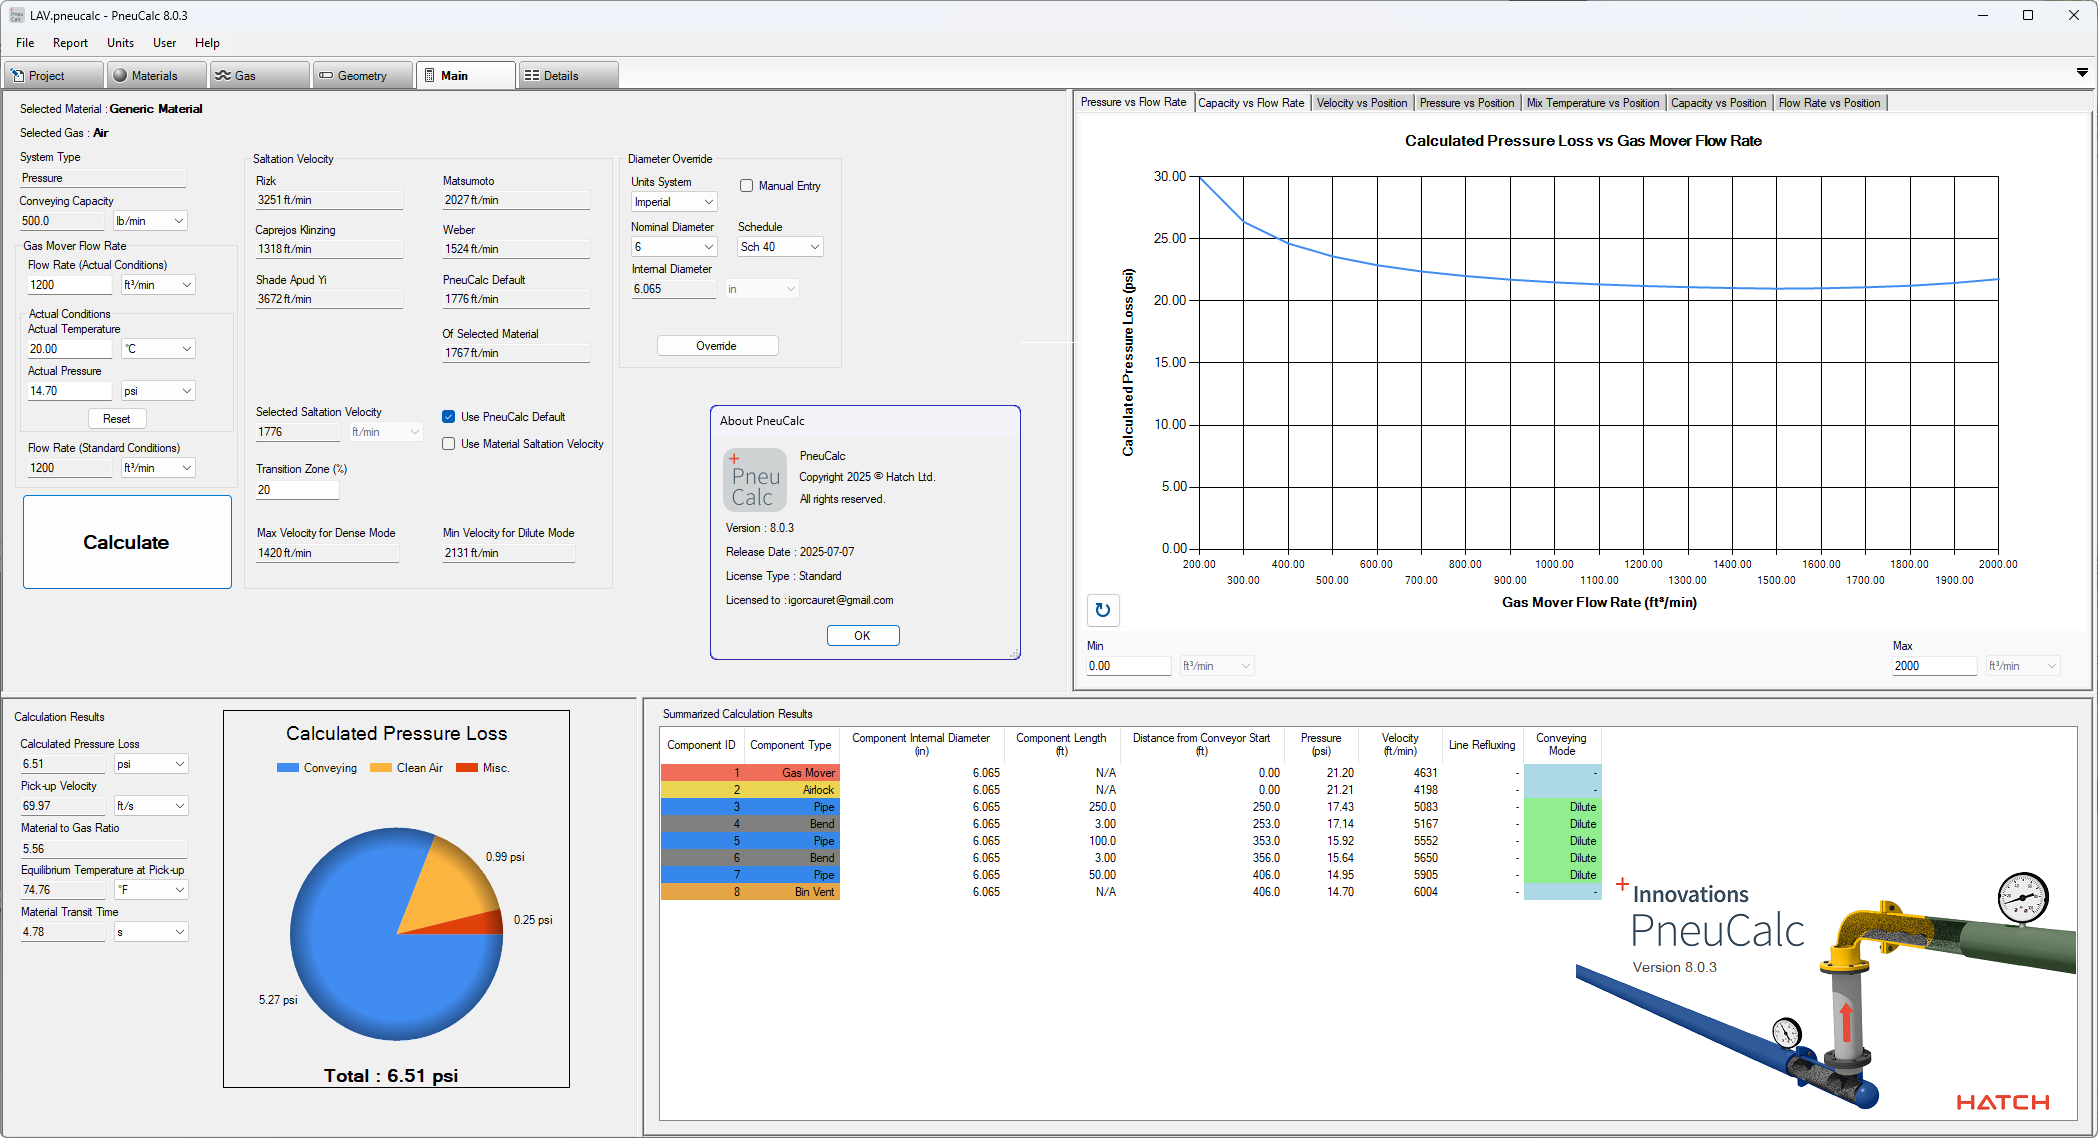Image resolution: width=2098 pixels, height=1138 pixels.
Task: Click the Materials tab sphere icon
Action: [120, 74]
